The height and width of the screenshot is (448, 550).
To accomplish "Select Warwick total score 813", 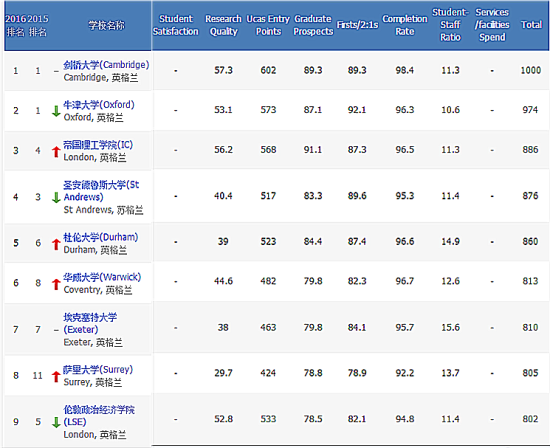I will [x=530, y=281].
